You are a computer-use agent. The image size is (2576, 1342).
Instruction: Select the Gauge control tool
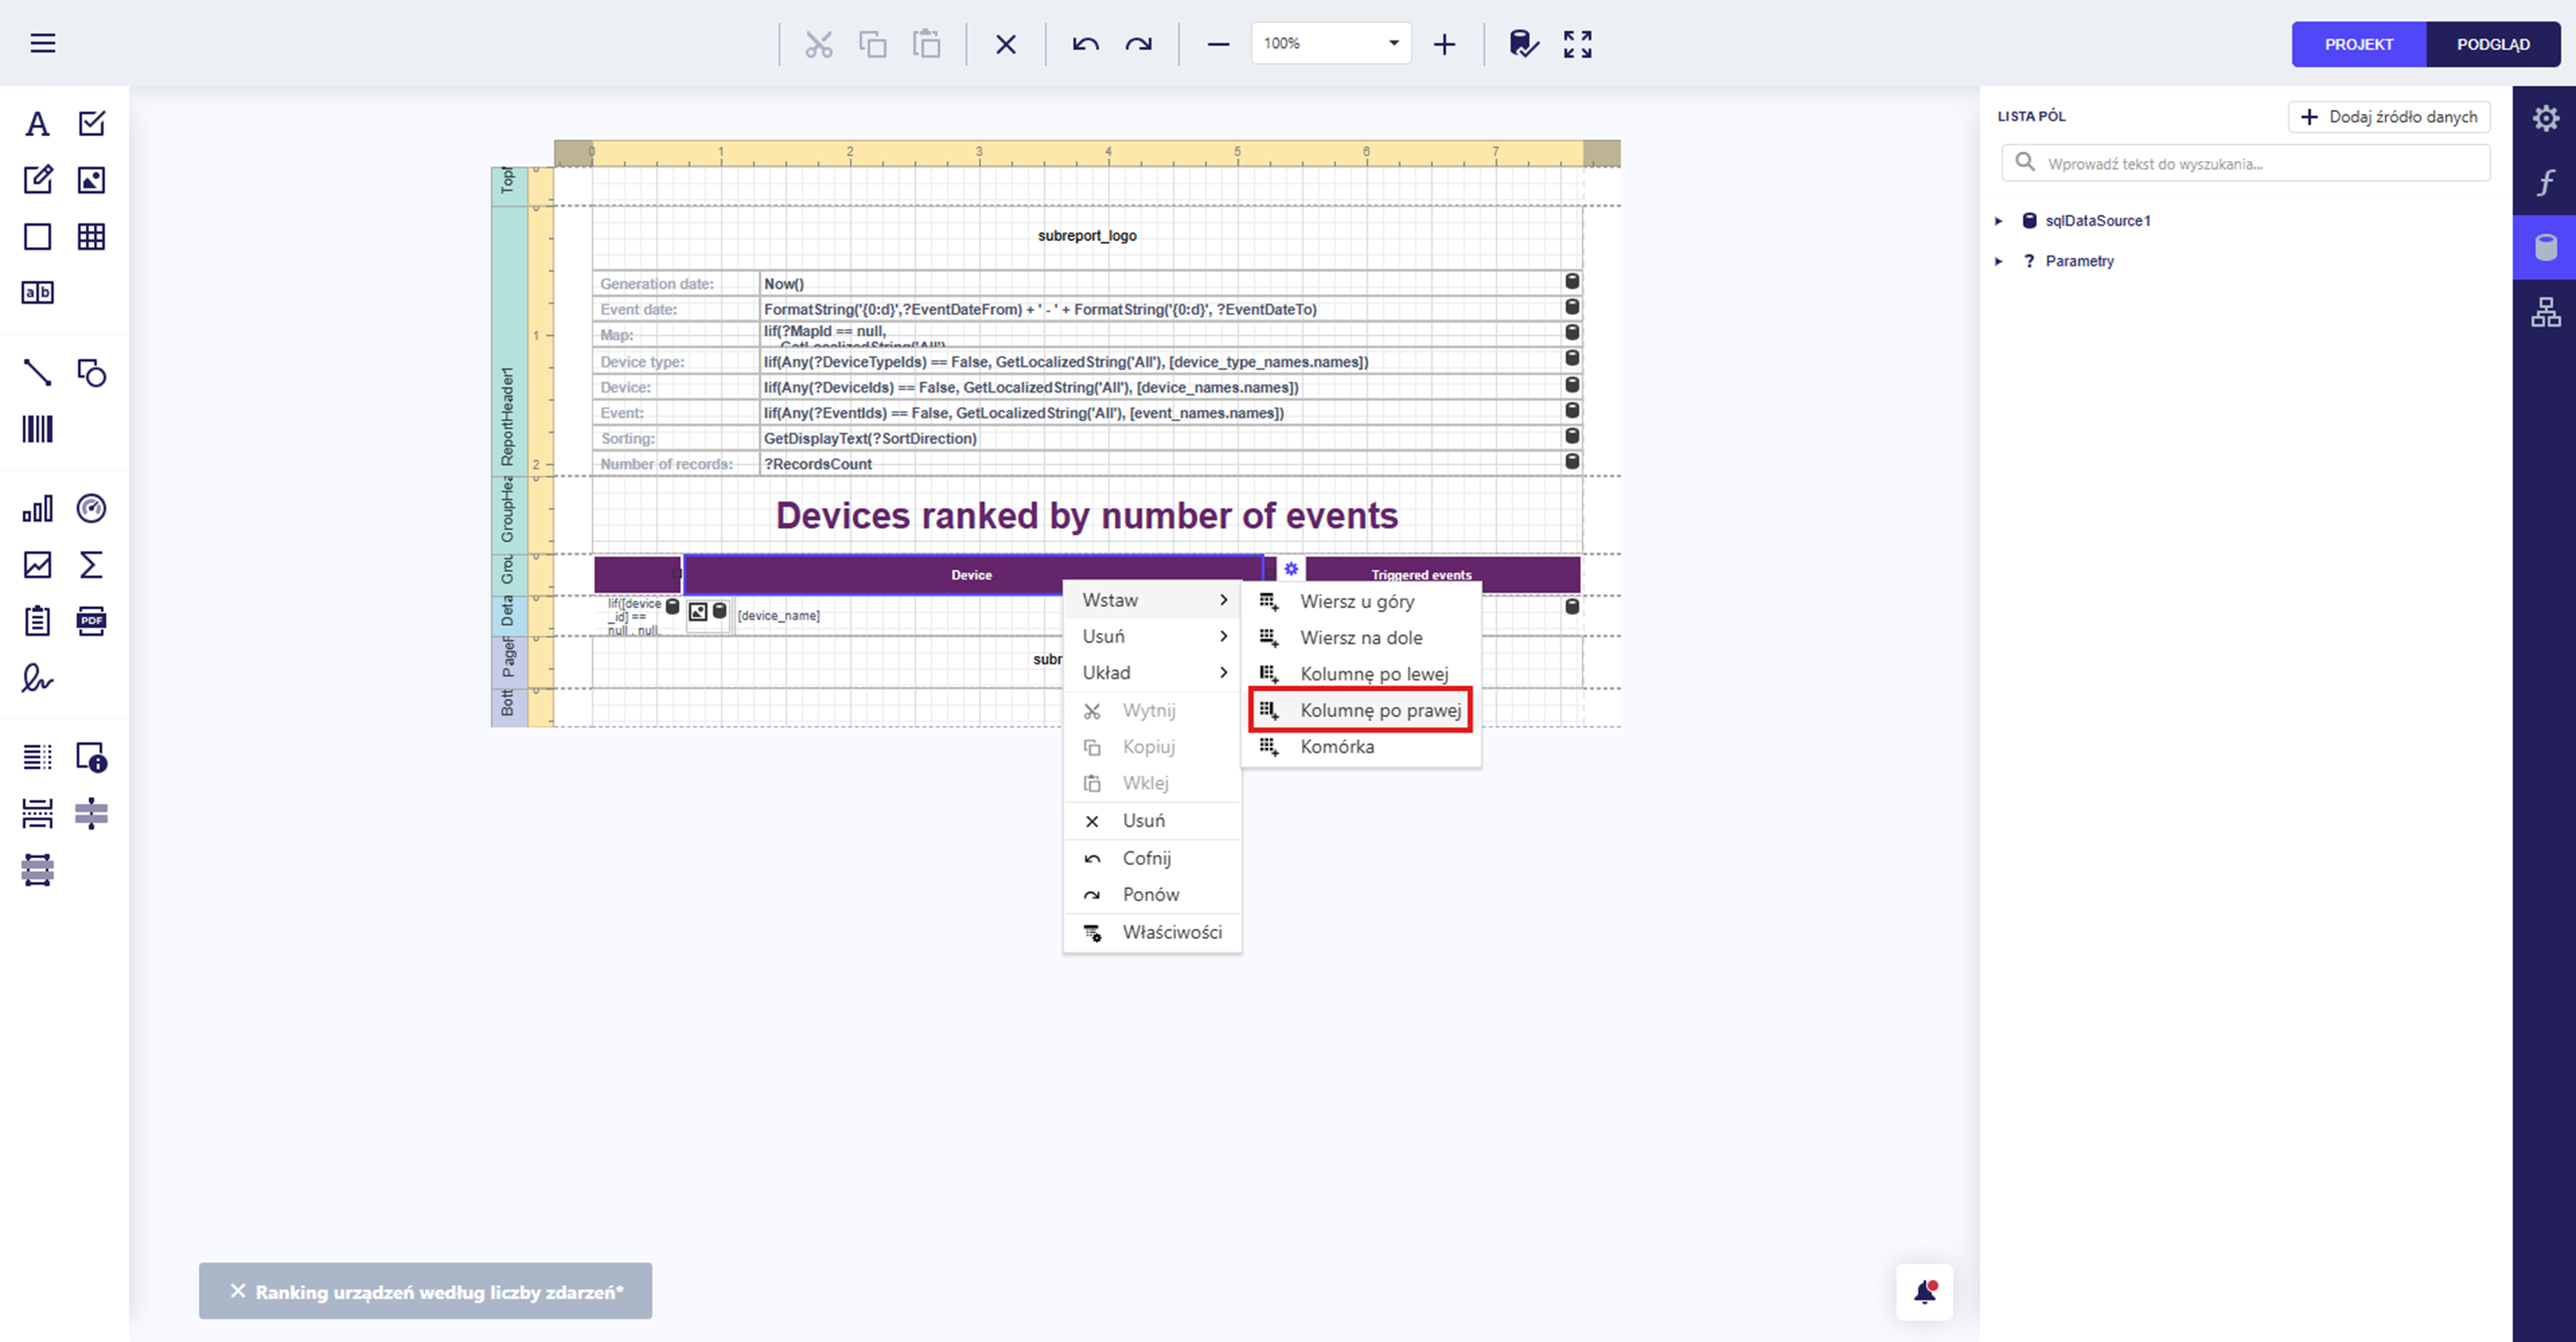coord(91,509)
